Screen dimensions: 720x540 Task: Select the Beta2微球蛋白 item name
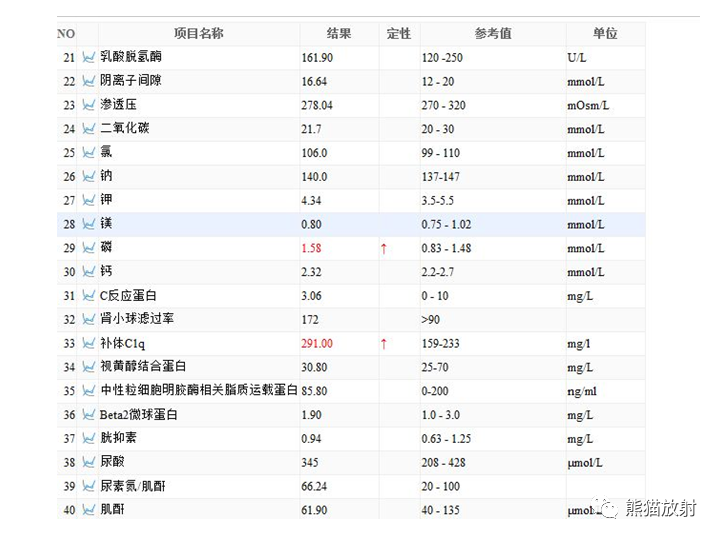coord(139,415)
